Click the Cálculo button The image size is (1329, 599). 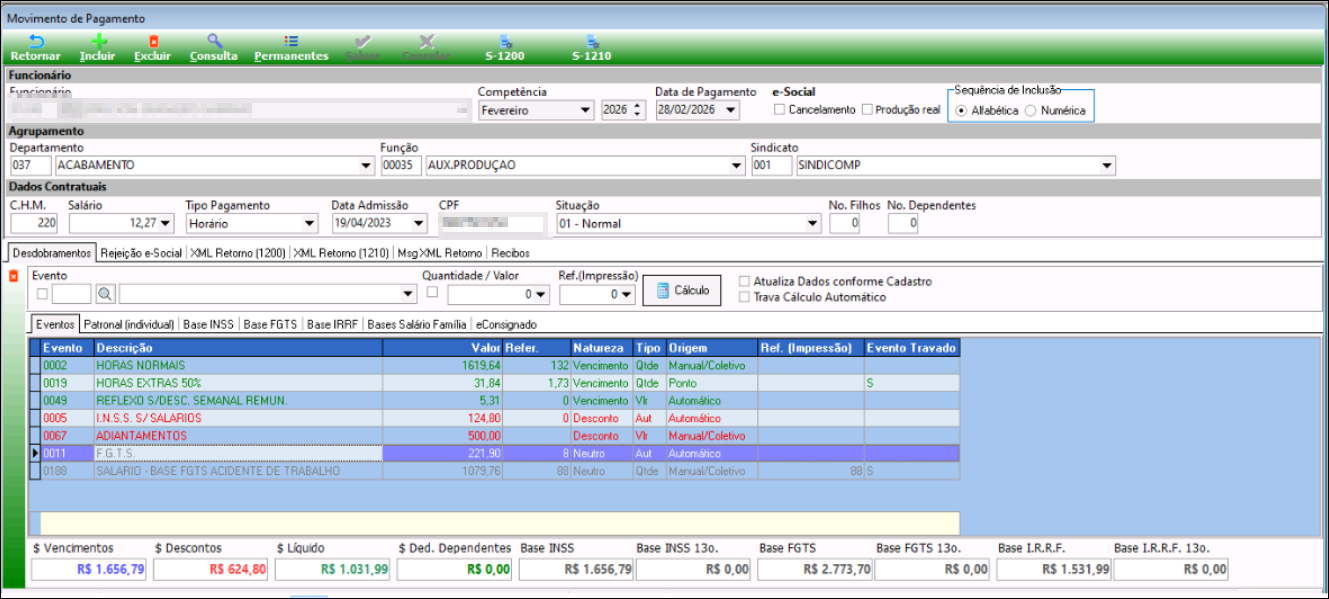(680, 290)
